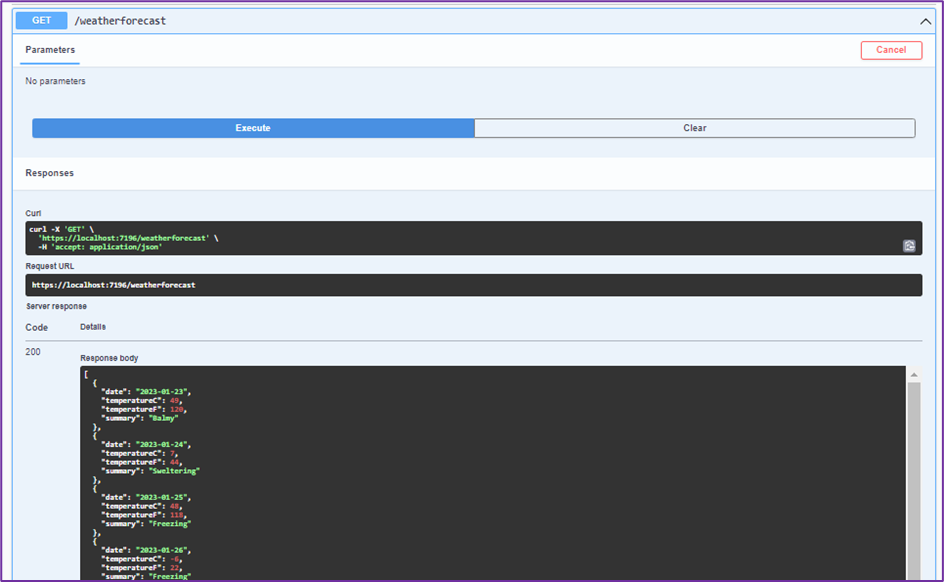944x582 pixels.
Task: Collapse the weatherforecast operation chevron
Action: point(925,22)
